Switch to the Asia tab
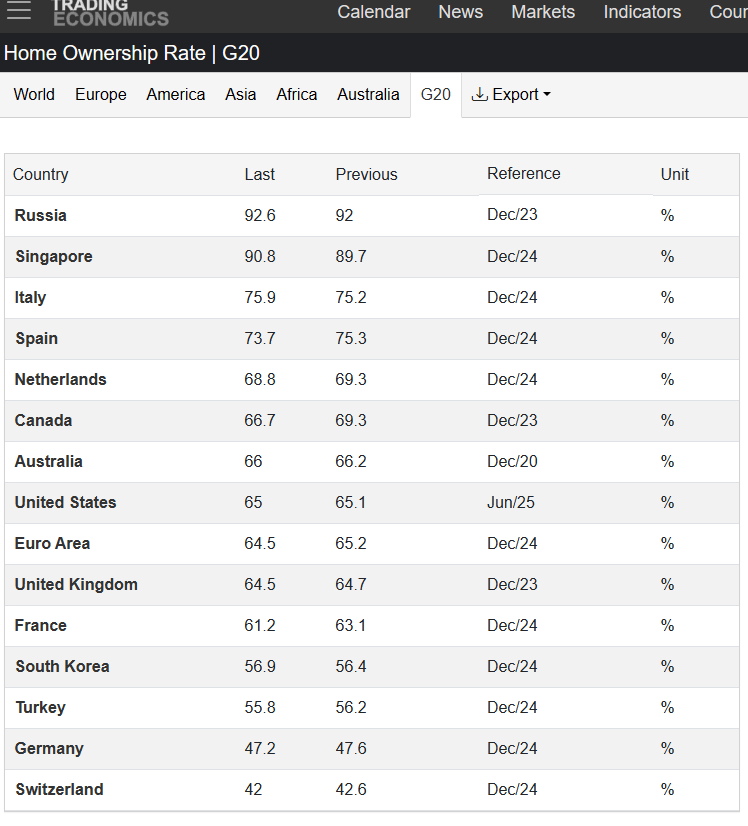Image resolution: width=748 pixels, height=826 pixels. [x=241, y=94]
